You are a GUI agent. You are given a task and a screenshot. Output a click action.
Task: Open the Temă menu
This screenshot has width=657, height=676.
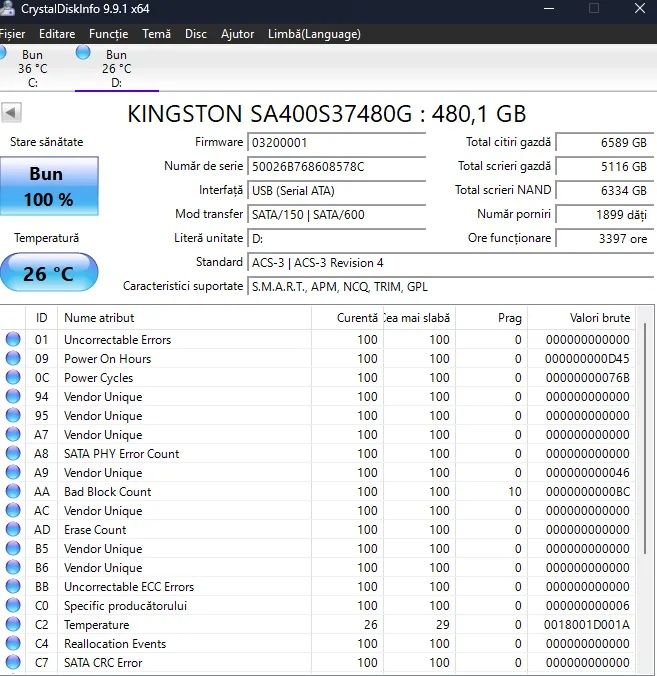coord(156,34)
